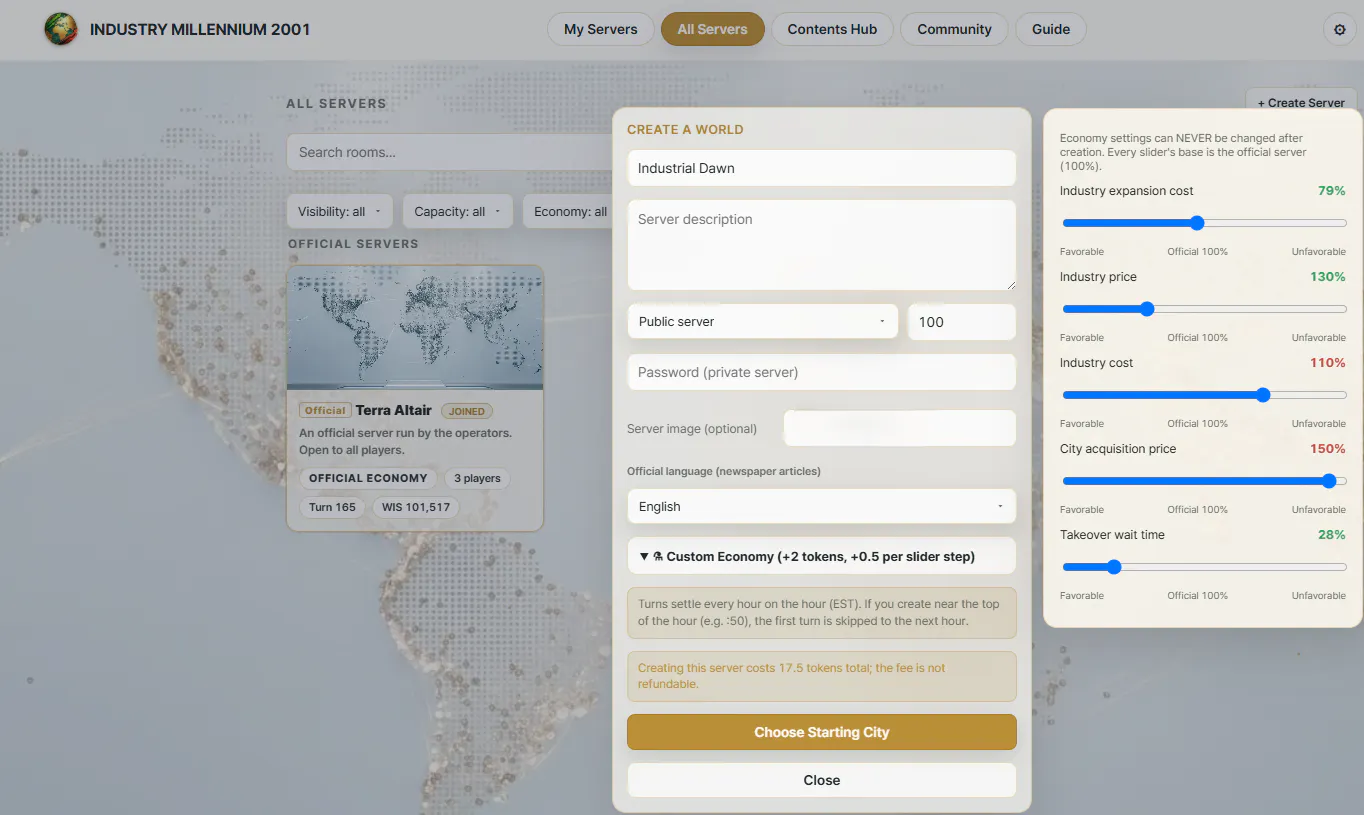Image resolution: width=1364 pixels, height=815 pixels.
Task: Open the Economy filter dropdown
Action: [x=568, y=211]
